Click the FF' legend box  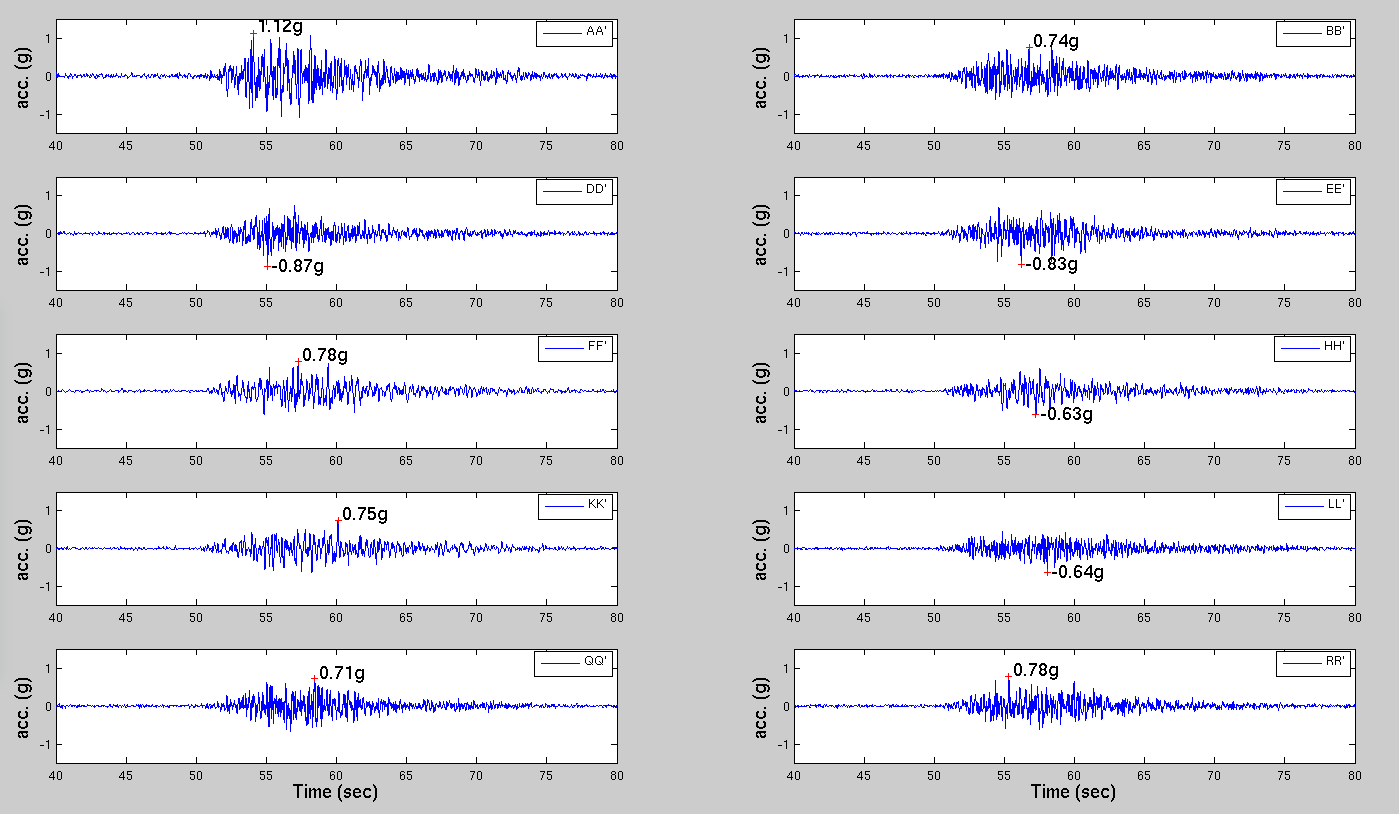[575, 349]
